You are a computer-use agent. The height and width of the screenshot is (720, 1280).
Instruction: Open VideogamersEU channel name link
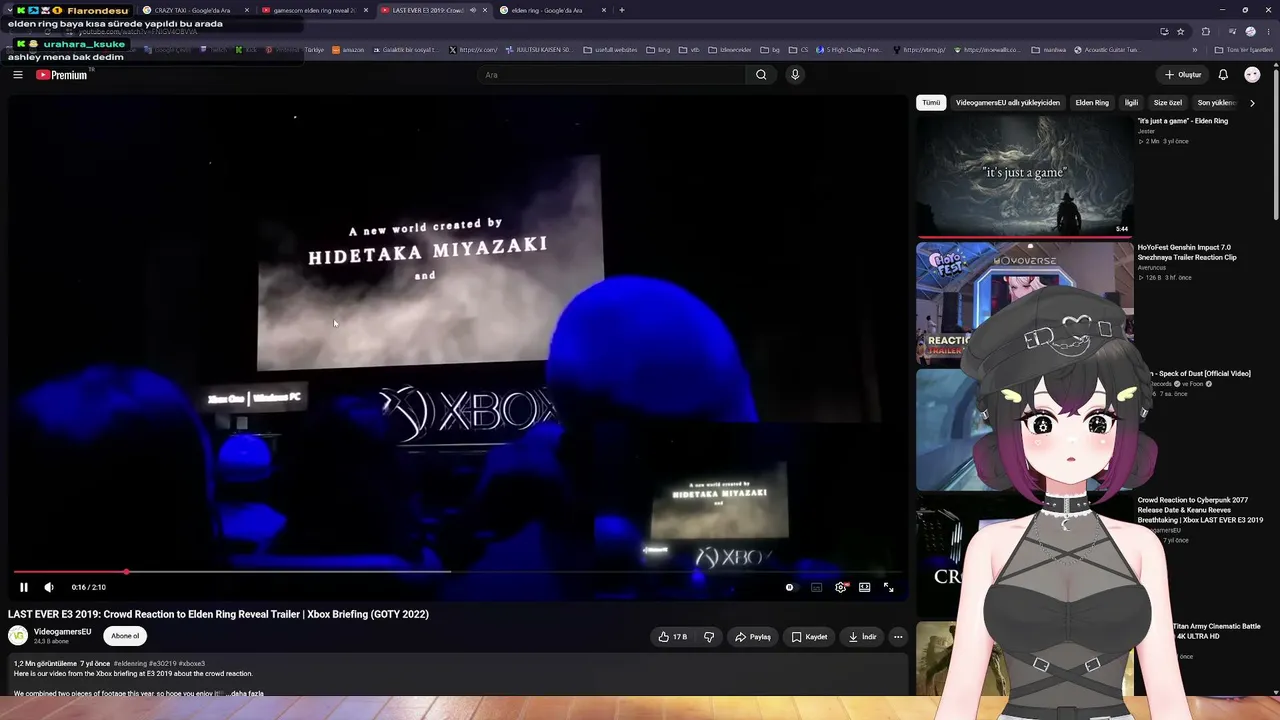pyautogui.click(x=62, y=632)
